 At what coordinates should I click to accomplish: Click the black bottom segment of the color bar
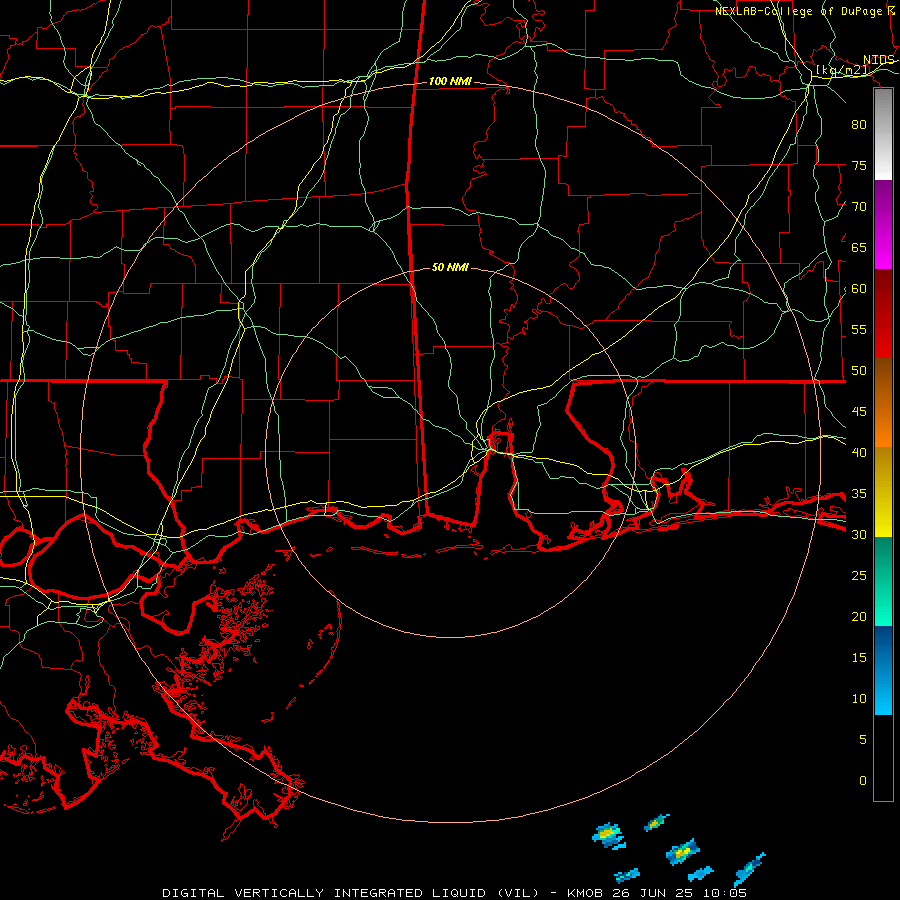pyautogui.click(x=883, y=758)
